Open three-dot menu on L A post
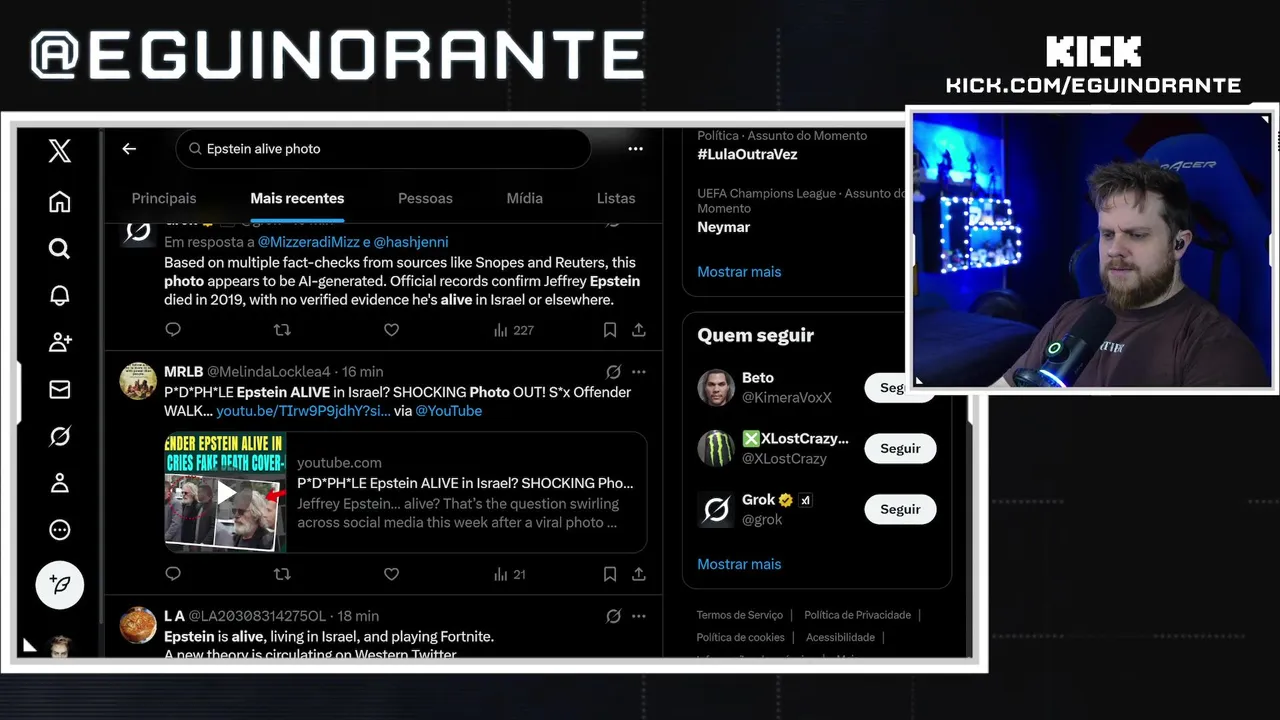 (639, 616)
